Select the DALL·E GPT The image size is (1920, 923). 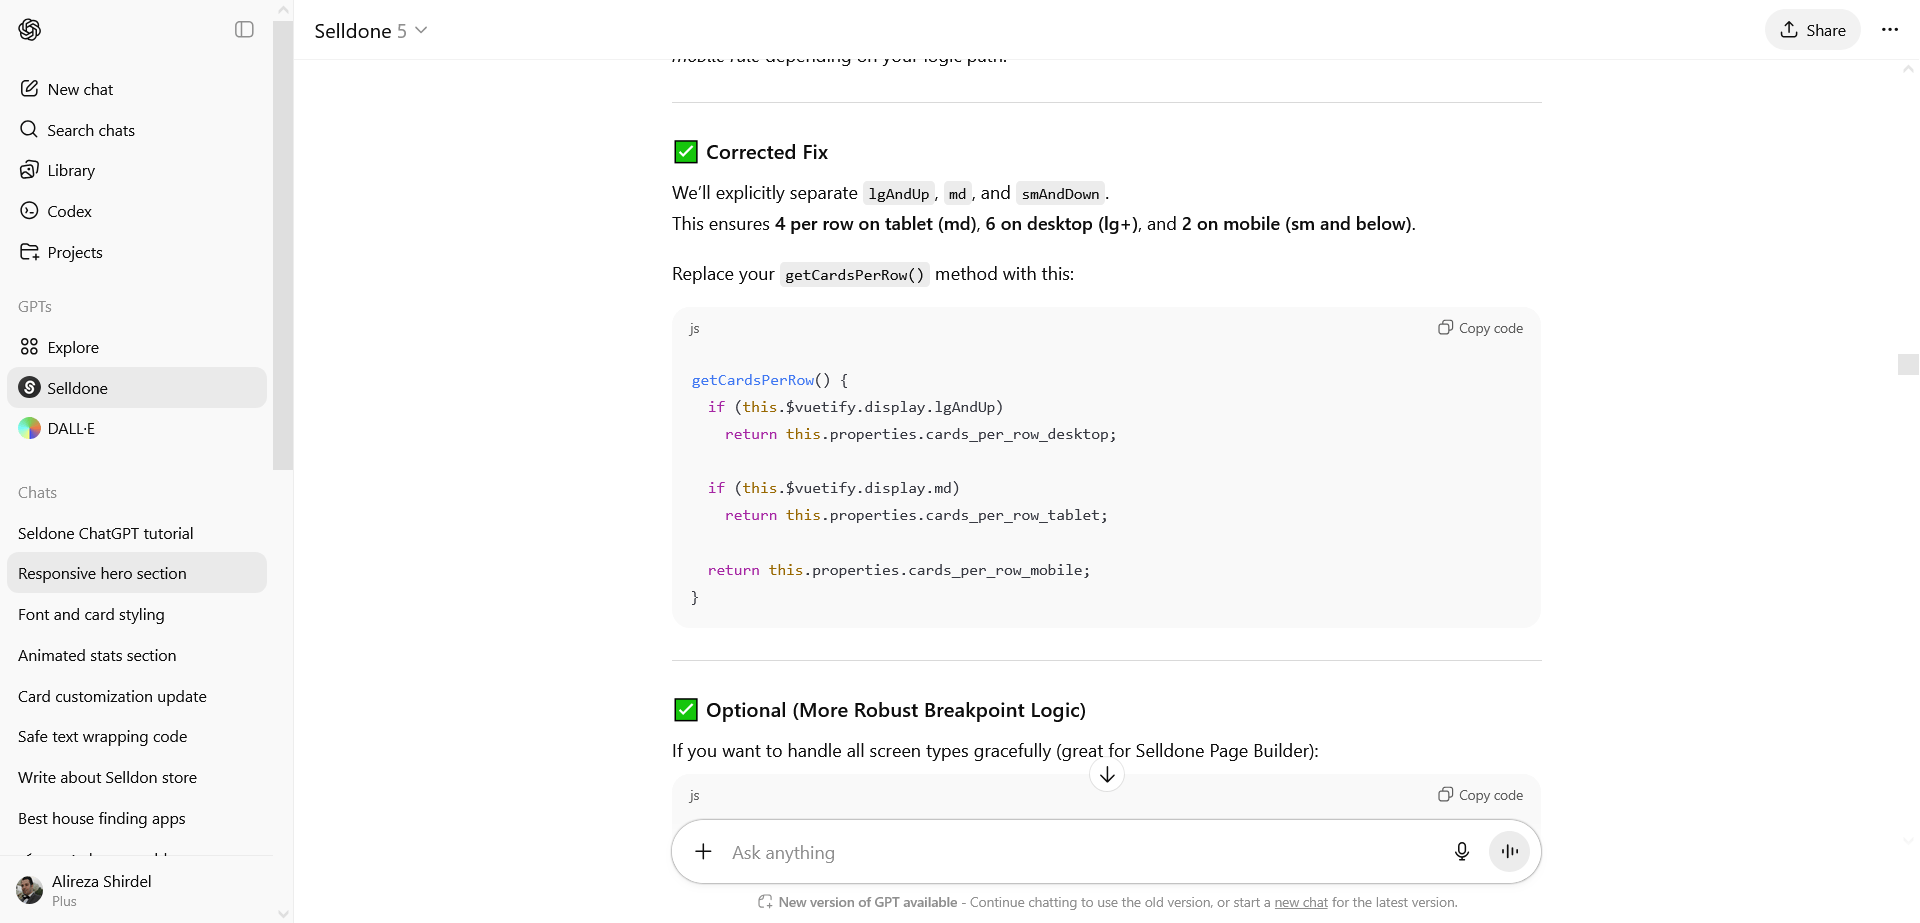(137, 428)
